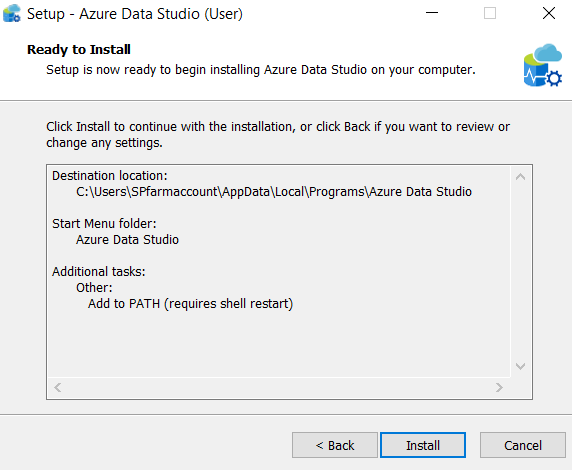Viewport: 572px width, 470px height.
Task: Click the 'Destination location:' label
Action: (x=109, y=176)
